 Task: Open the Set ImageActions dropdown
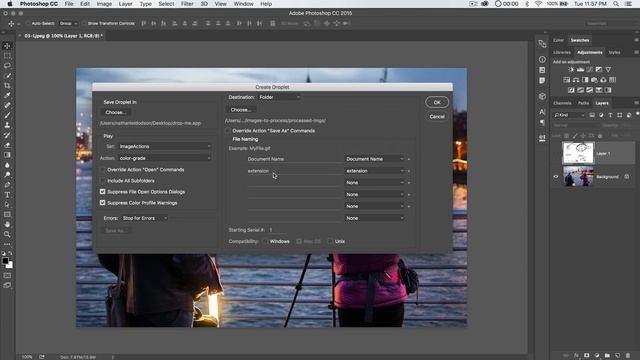pos(165,147)
